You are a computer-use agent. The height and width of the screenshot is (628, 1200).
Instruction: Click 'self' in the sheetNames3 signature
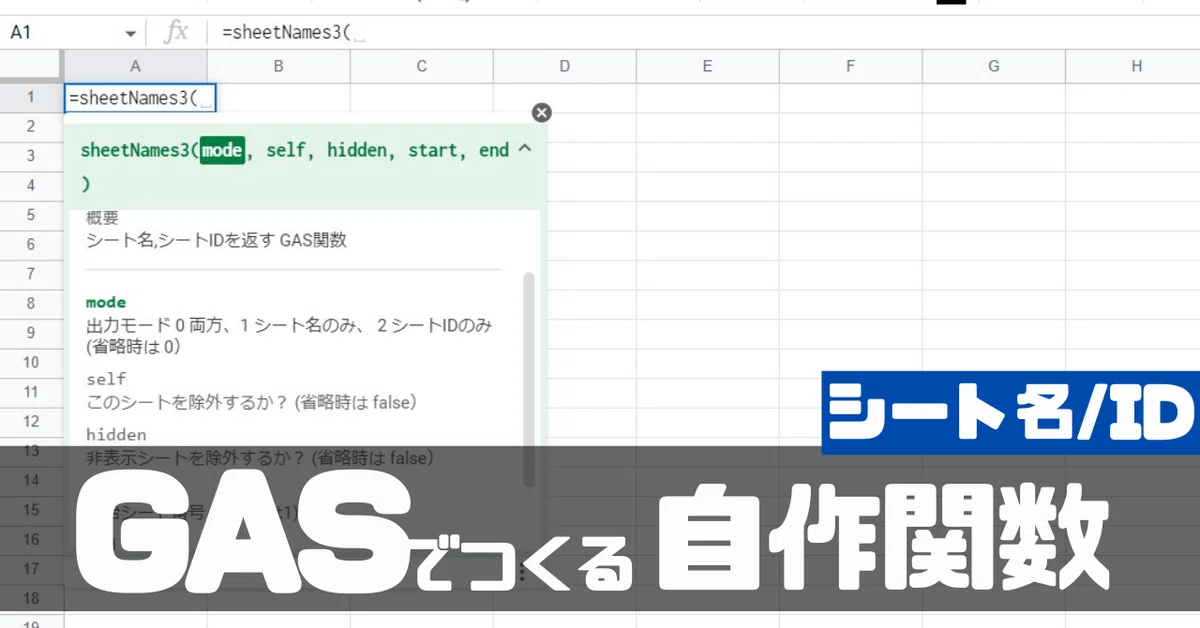coord(287,150)
